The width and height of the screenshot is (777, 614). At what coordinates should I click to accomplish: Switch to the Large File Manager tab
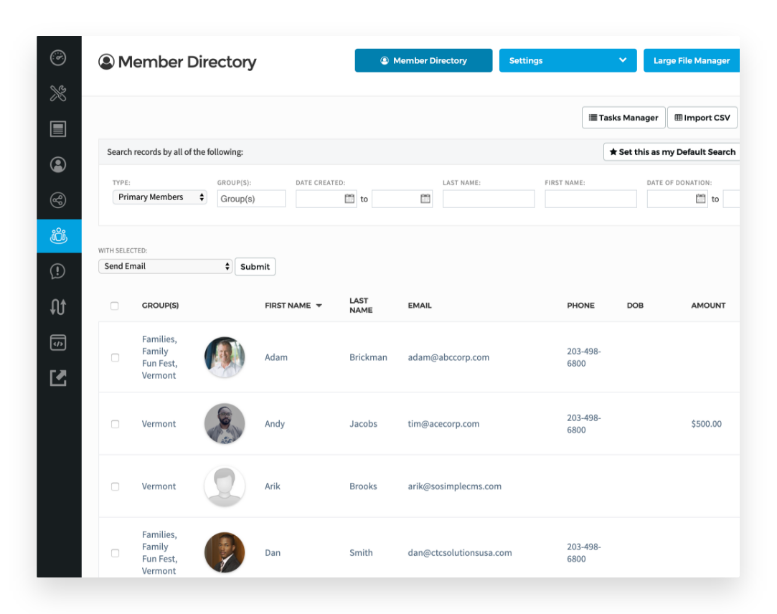coord(691,61)
